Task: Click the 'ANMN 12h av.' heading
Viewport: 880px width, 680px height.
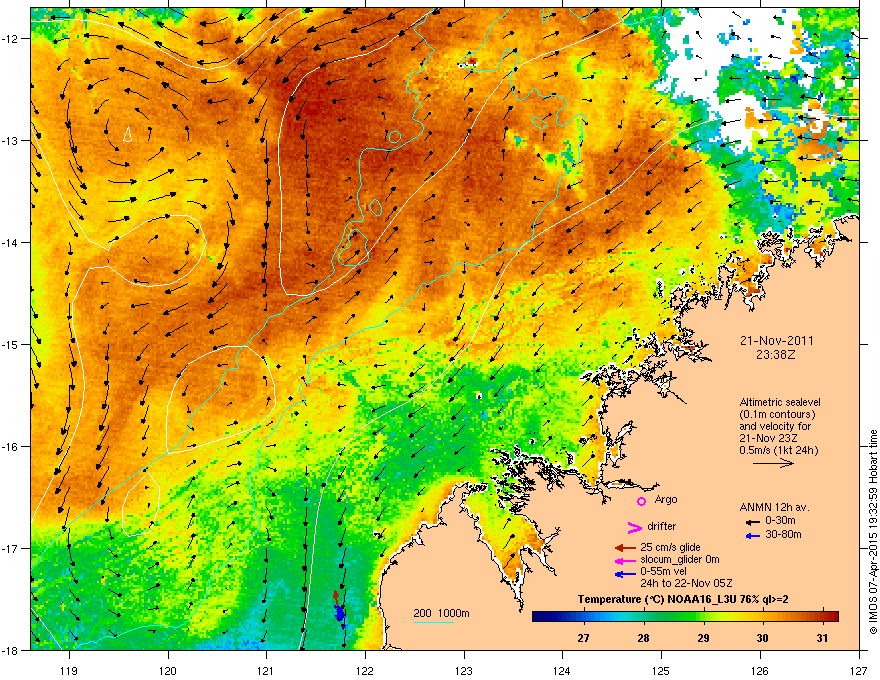Action: [774, 507]
